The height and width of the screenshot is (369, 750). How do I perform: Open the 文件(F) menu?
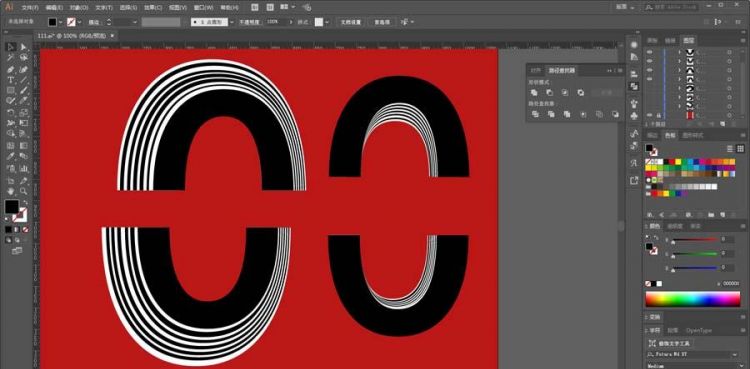click(x=29, y=8)
